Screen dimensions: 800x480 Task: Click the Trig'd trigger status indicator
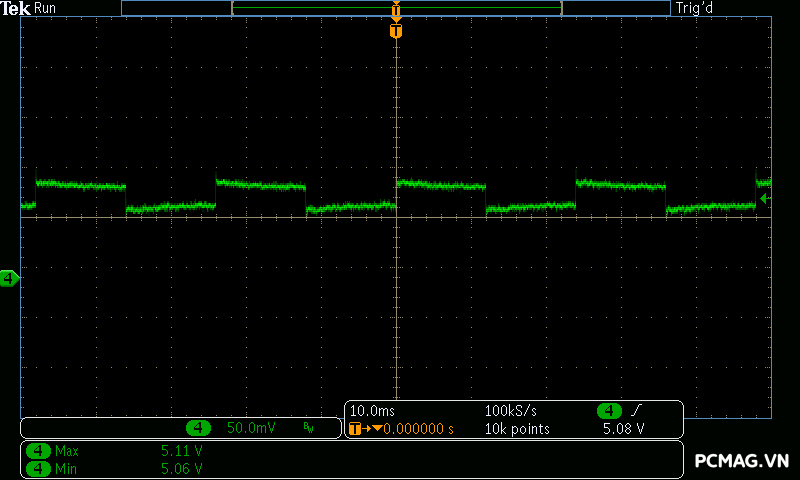tap(695, 8)
